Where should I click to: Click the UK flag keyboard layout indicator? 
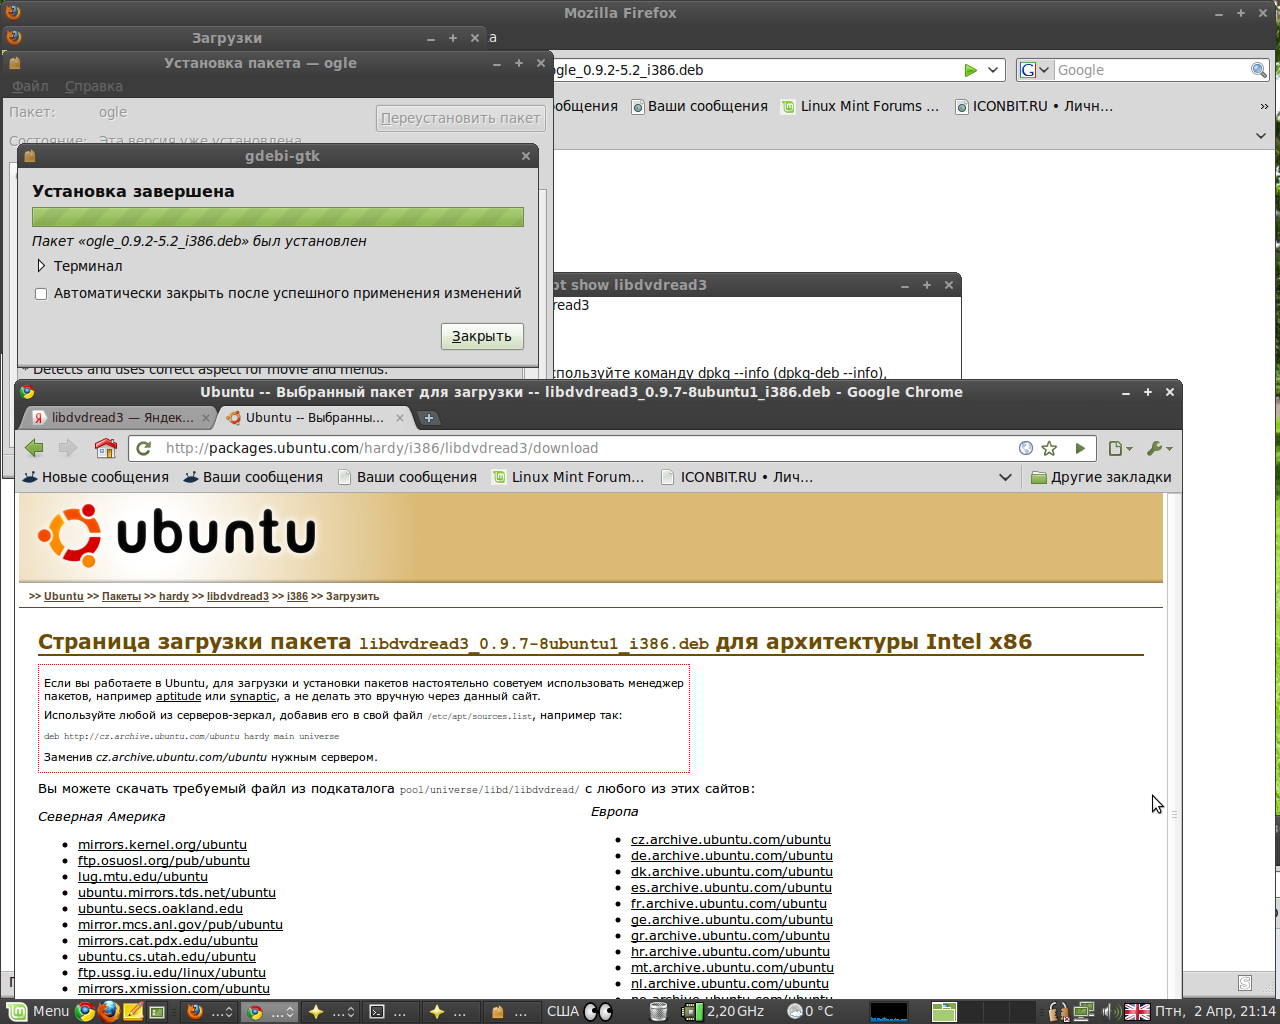[x=1137, y=1011]
